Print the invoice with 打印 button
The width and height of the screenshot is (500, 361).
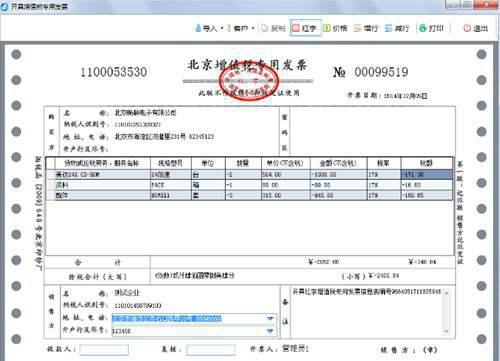(x=431, y=28)
